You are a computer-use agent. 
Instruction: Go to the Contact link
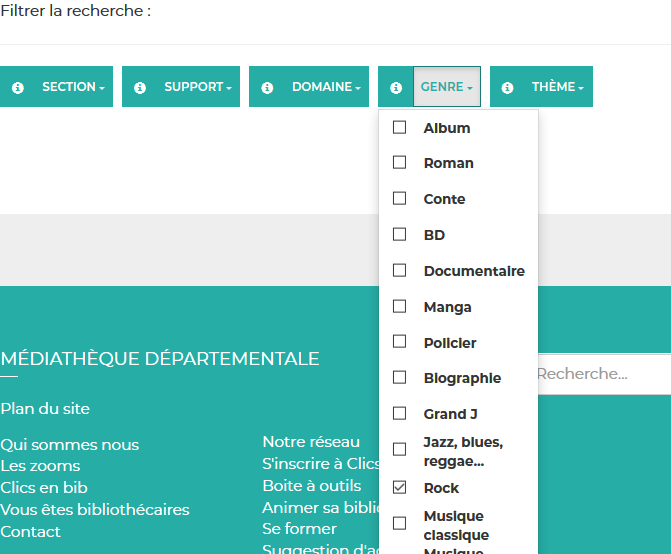tap(30, 532)
